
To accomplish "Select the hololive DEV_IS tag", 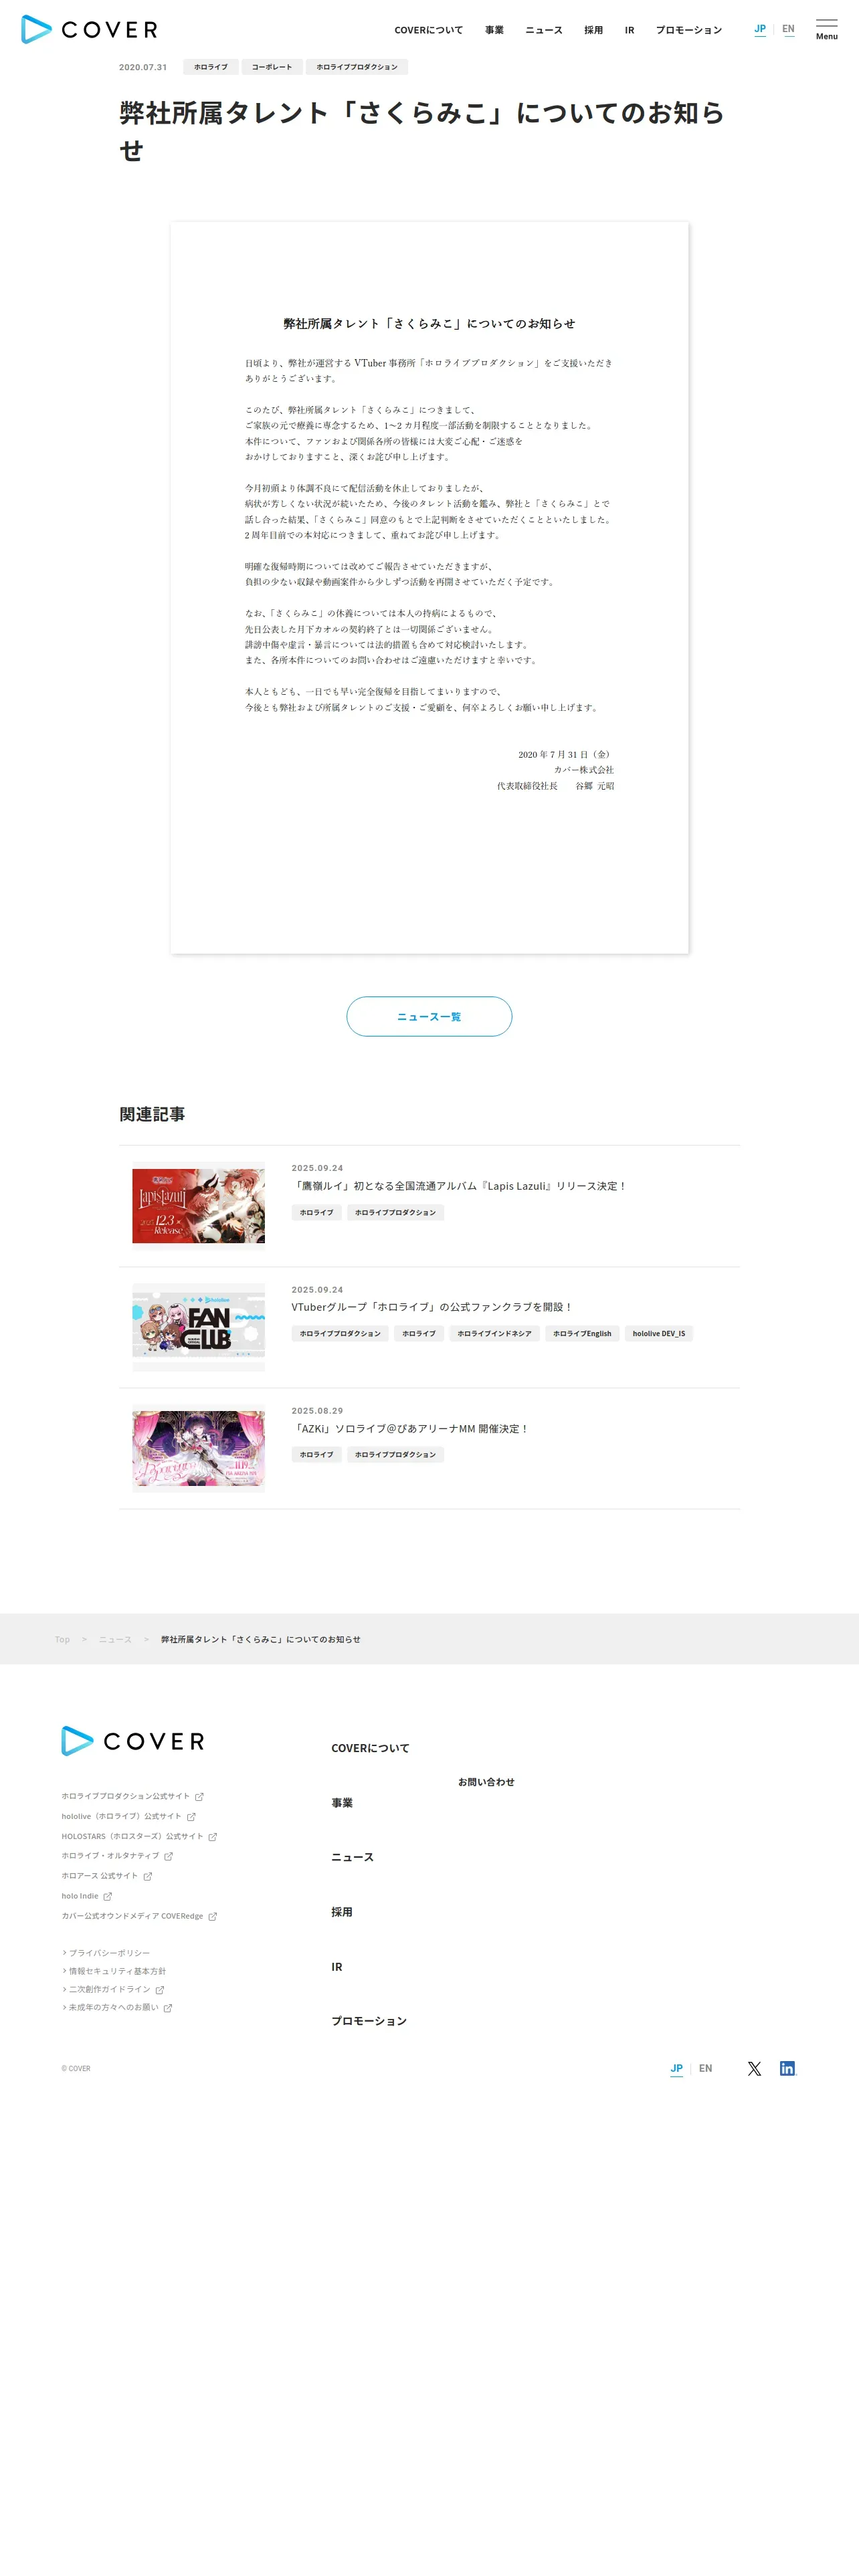I will 659,1333.
